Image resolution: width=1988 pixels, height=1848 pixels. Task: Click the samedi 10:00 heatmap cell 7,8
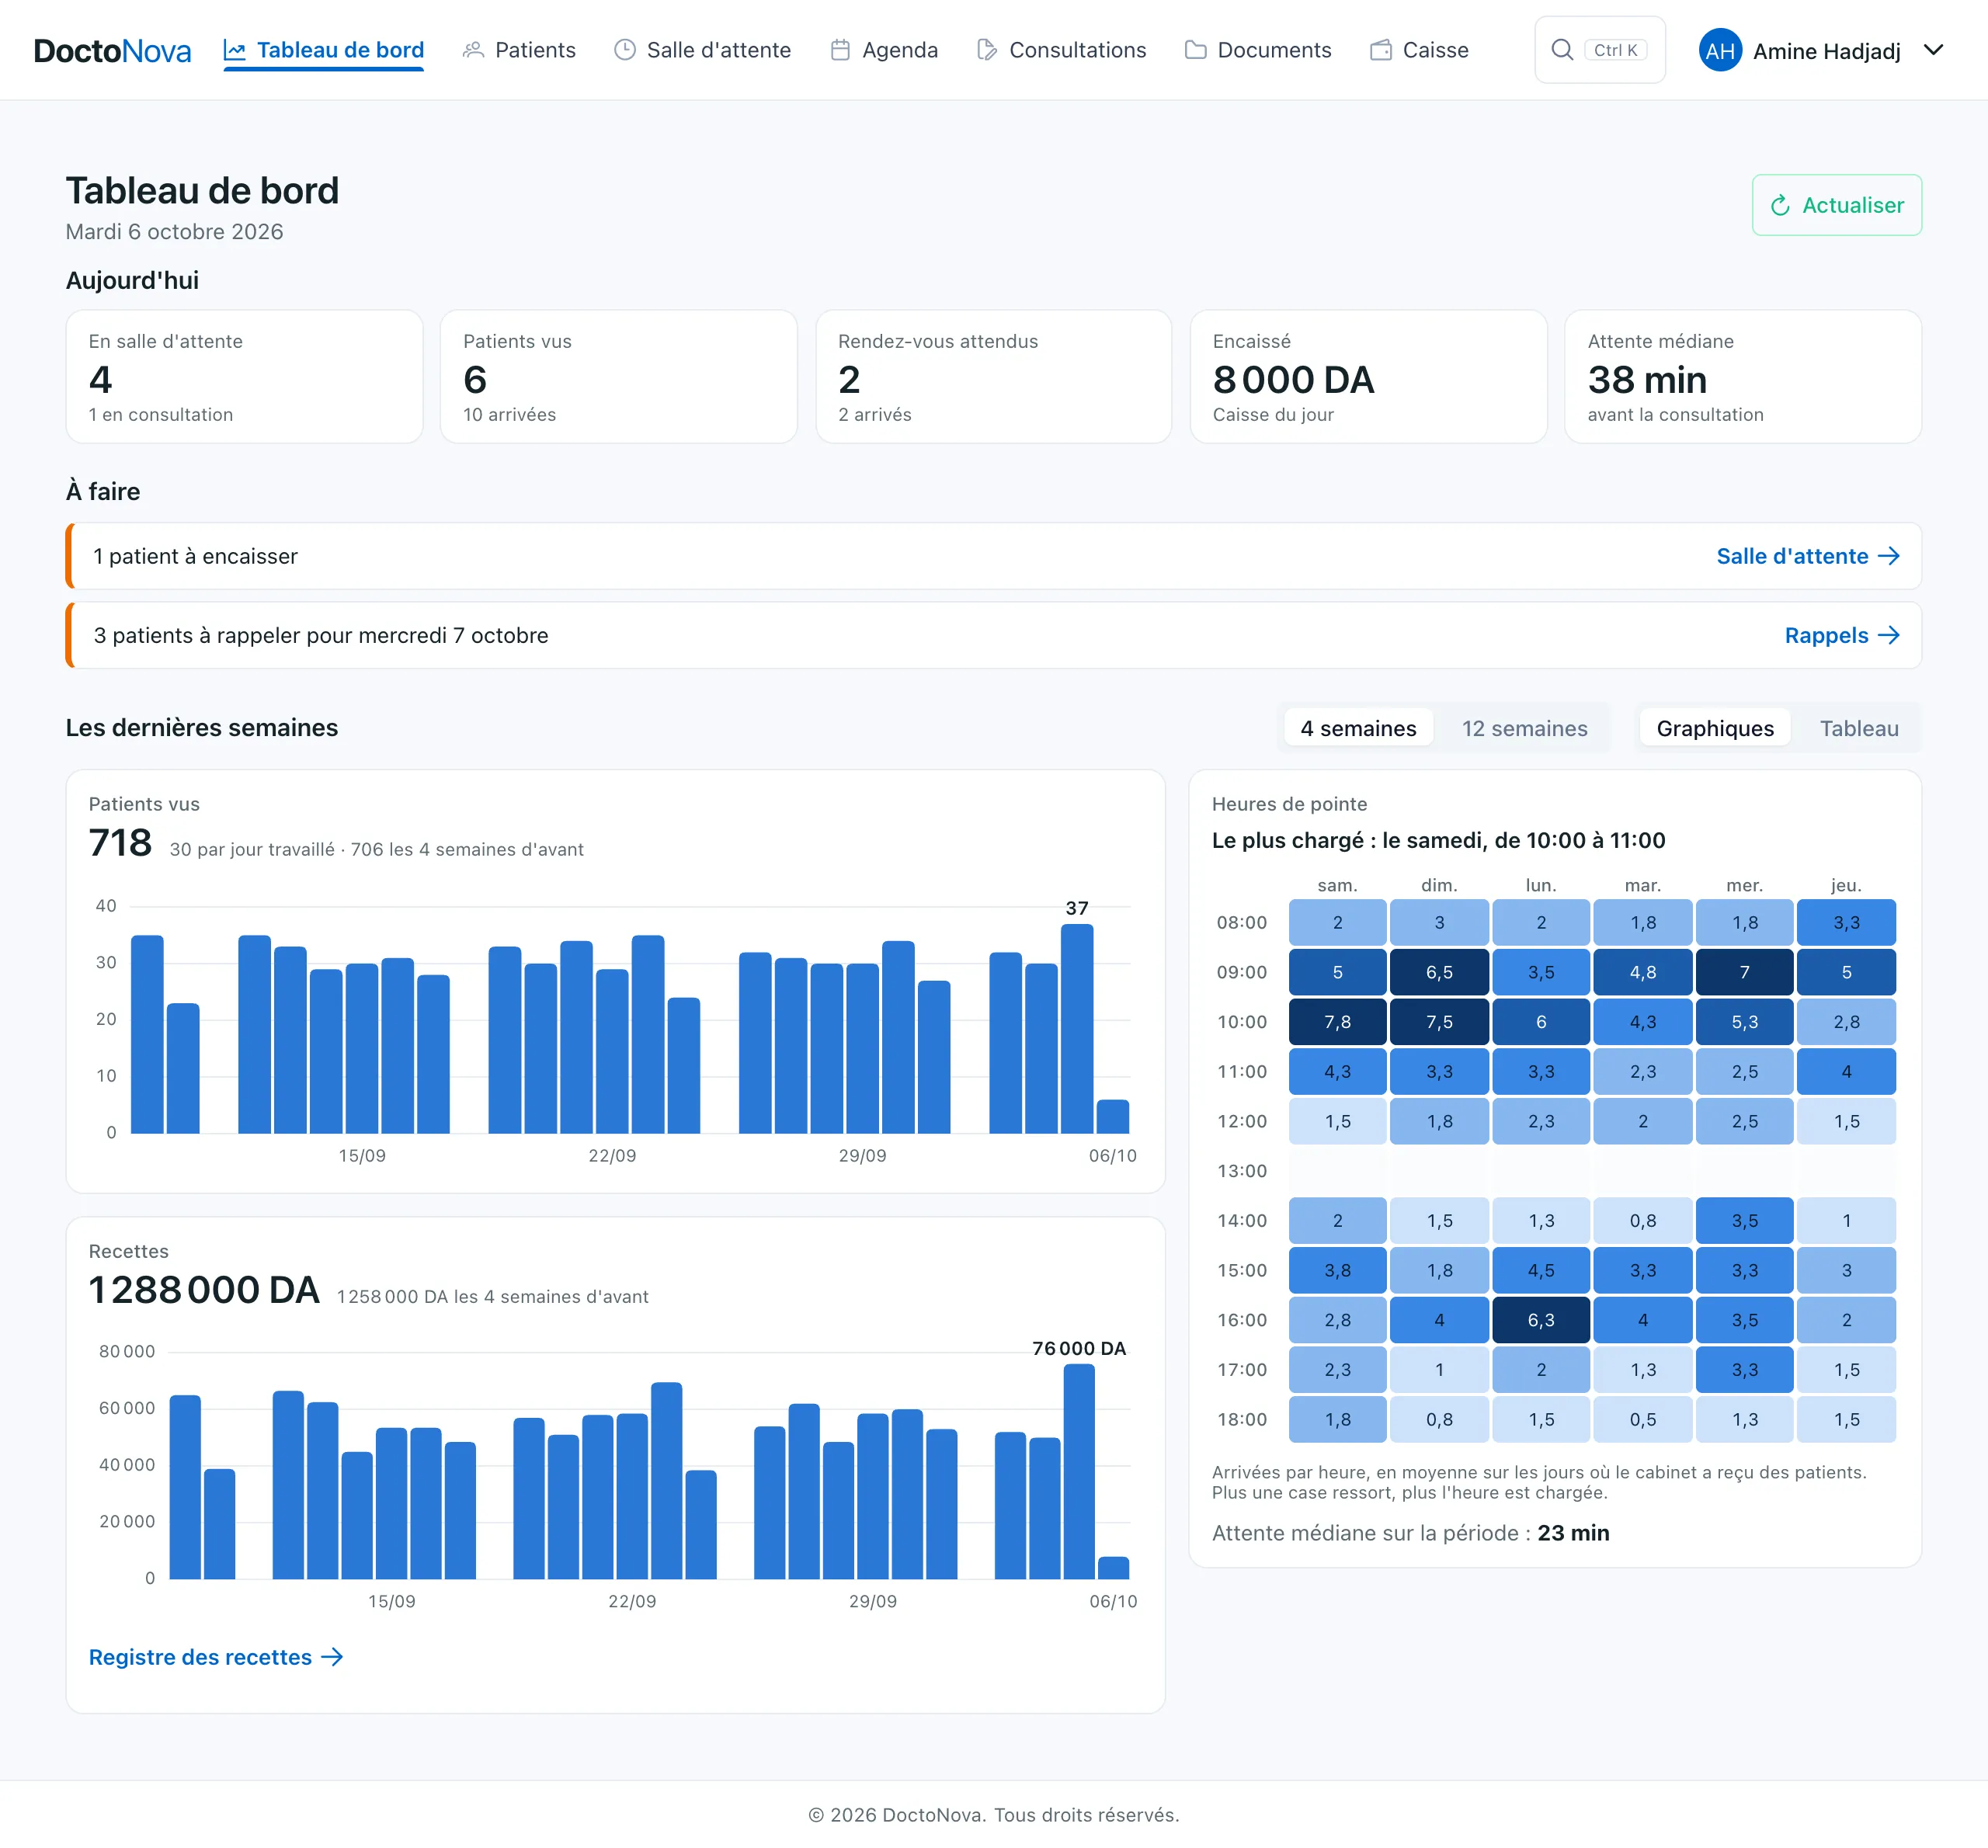[1337, 1022]
